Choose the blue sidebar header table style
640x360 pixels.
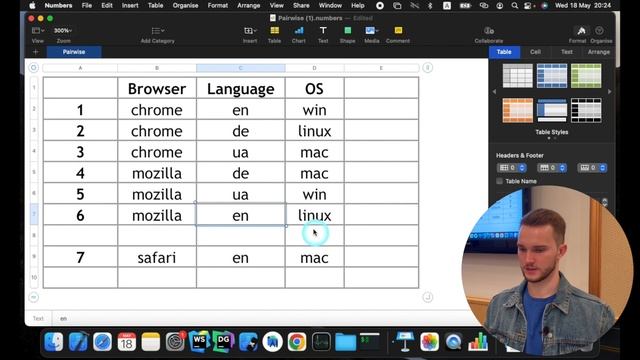click(x=552, y=110)
